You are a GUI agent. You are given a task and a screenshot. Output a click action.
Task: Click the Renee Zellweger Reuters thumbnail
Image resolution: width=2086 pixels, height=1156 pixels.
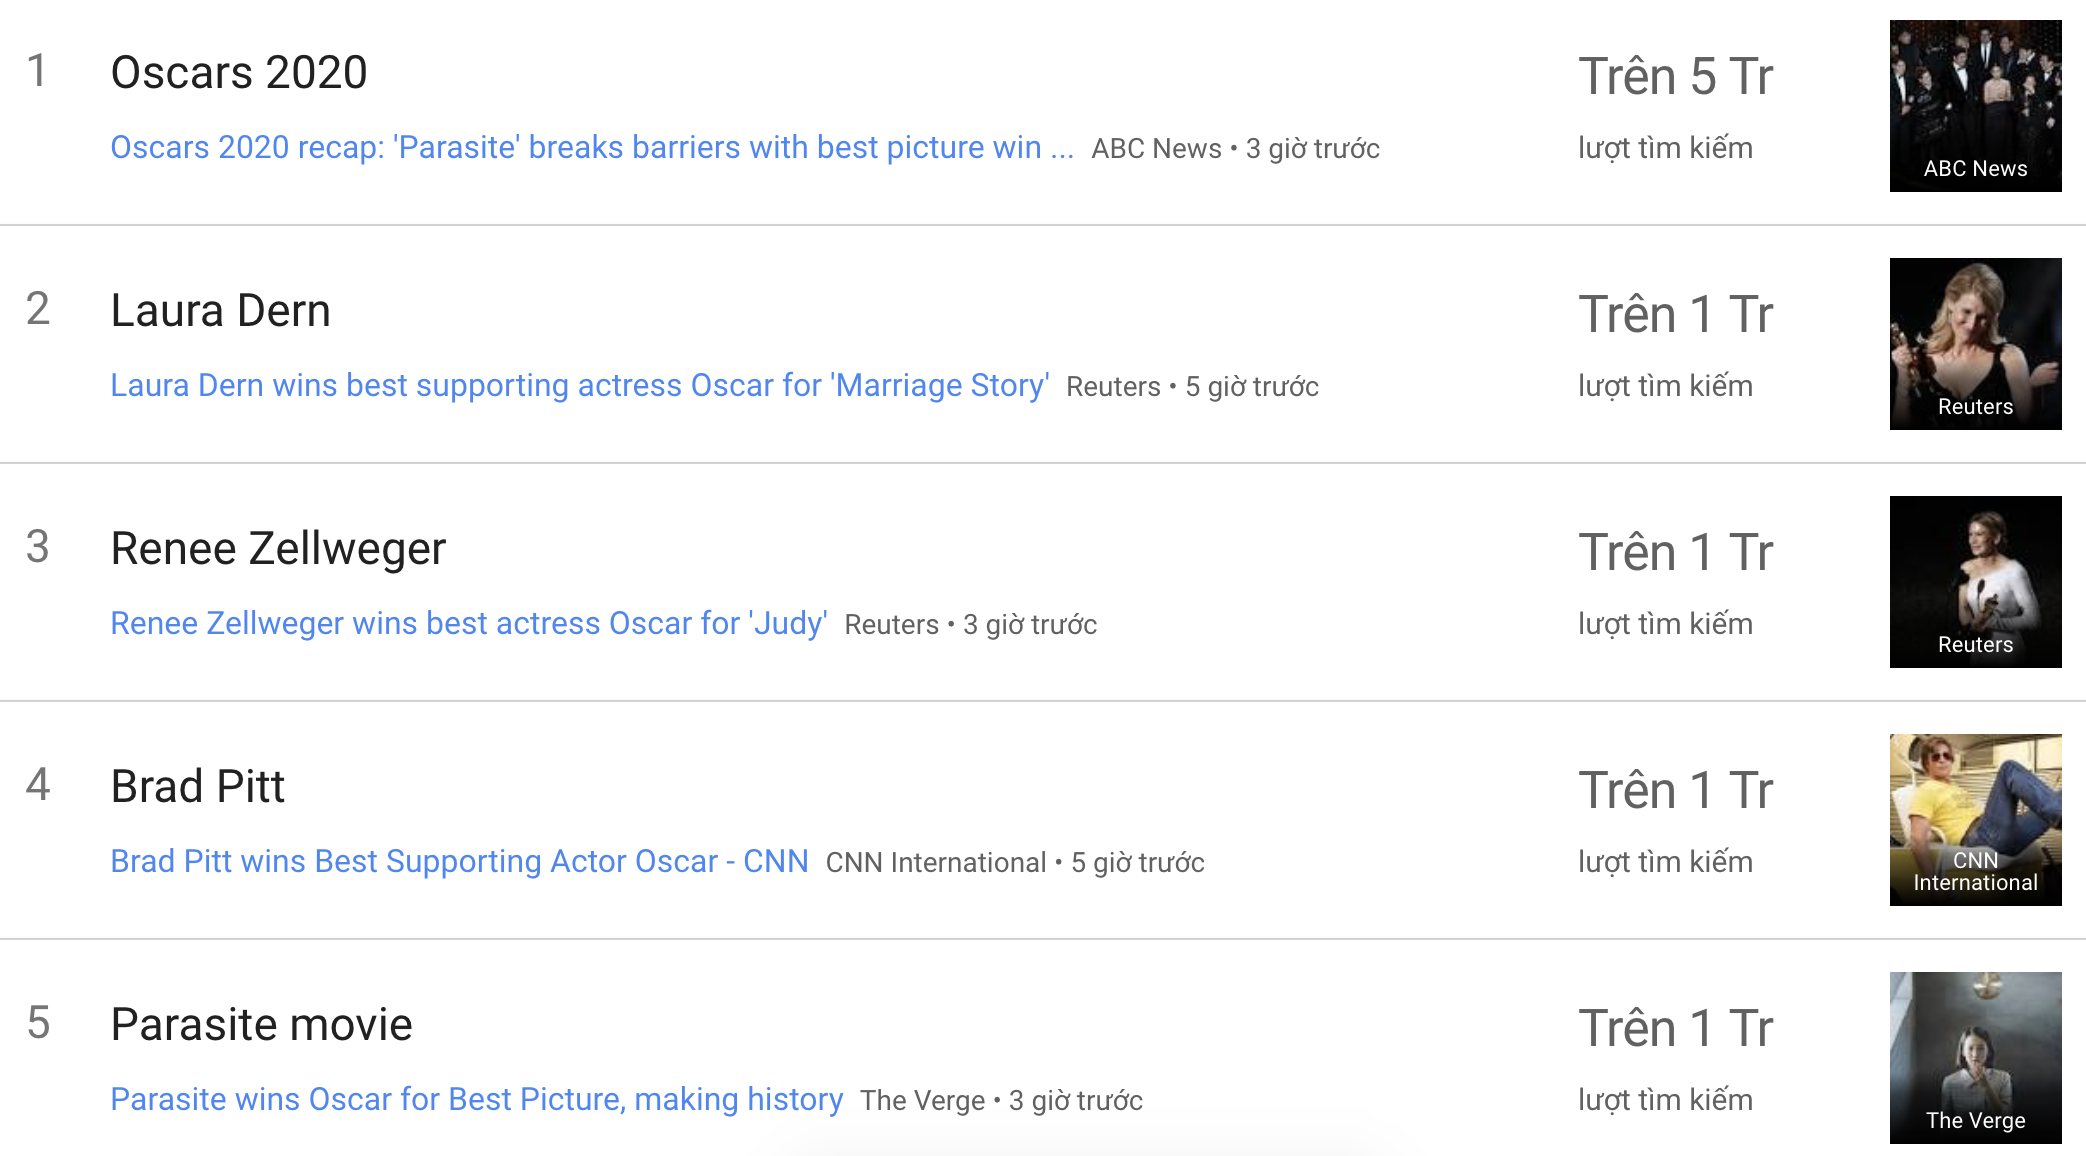coord(1975,582)
